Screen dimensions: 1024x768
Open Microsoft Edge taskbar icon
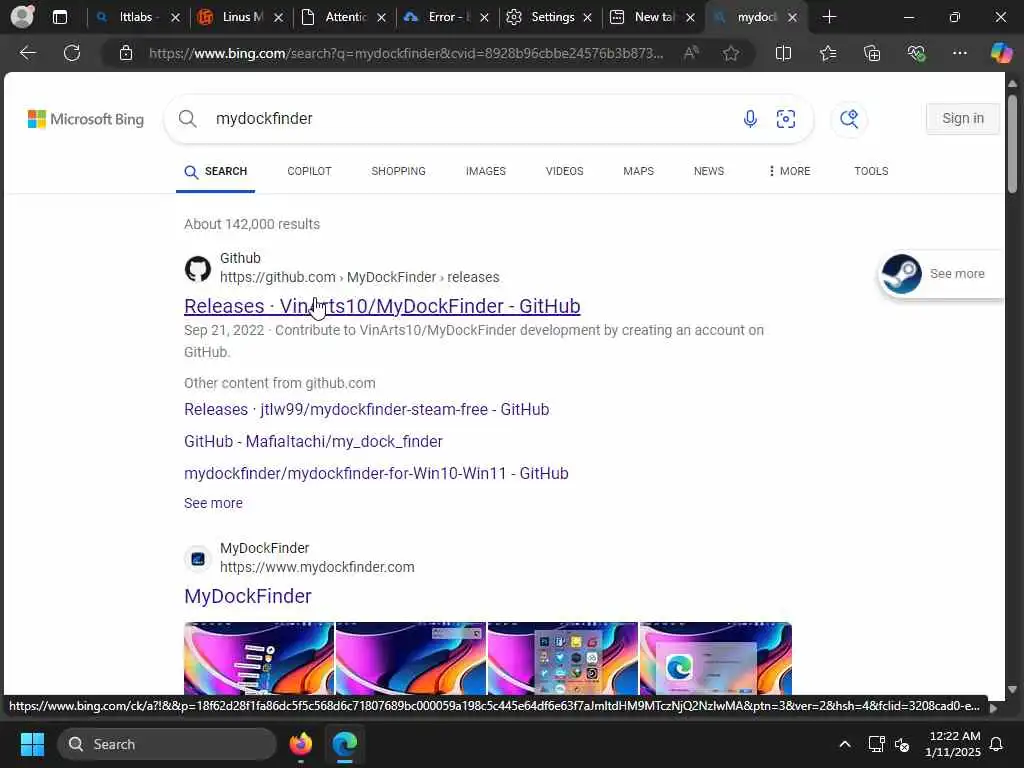(x=344, y=744)
